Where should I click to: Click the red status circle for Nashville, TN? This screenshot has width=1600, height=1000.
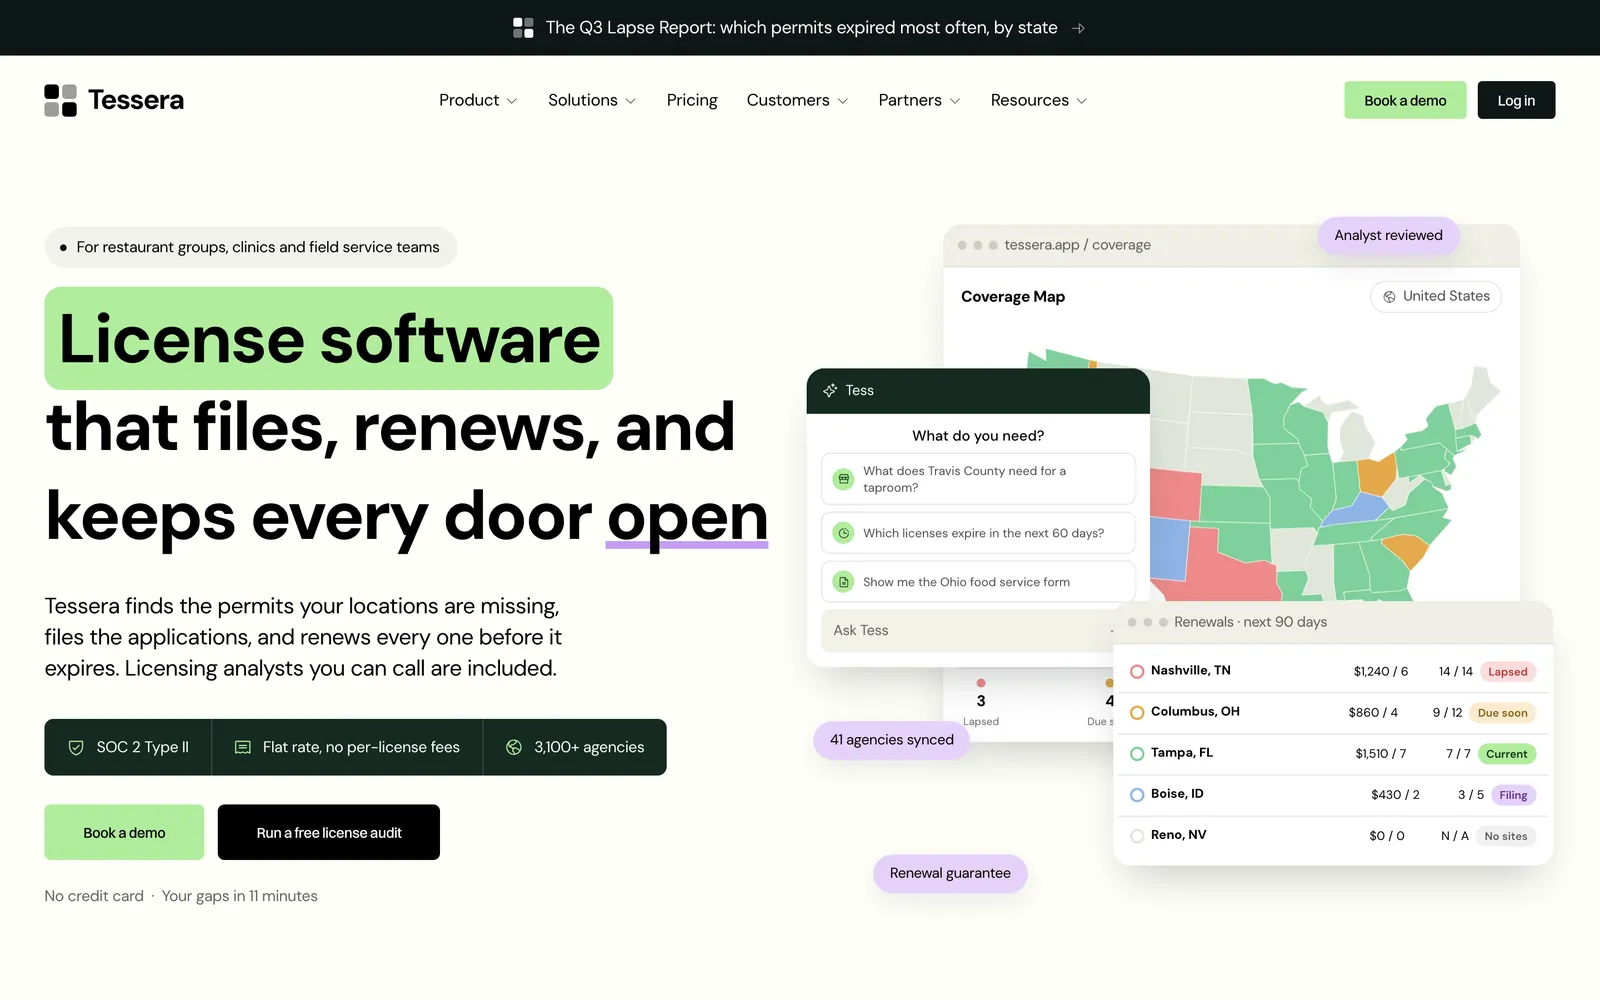click(1137, 672)
